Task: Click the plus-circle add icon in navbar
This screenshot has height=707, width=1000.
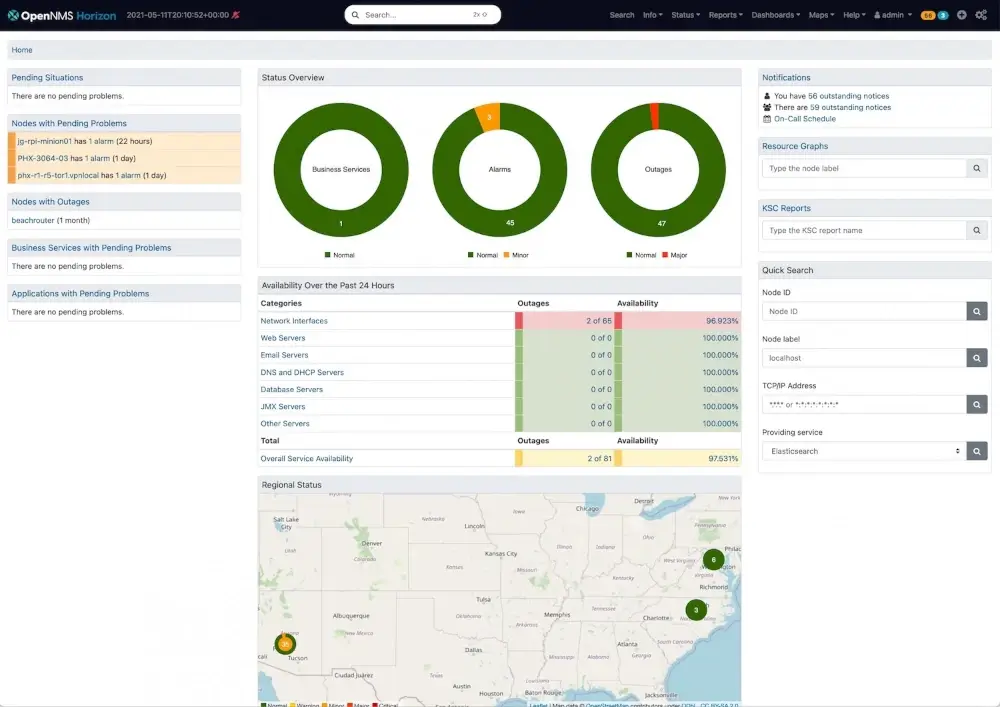Action: [961, 15]
